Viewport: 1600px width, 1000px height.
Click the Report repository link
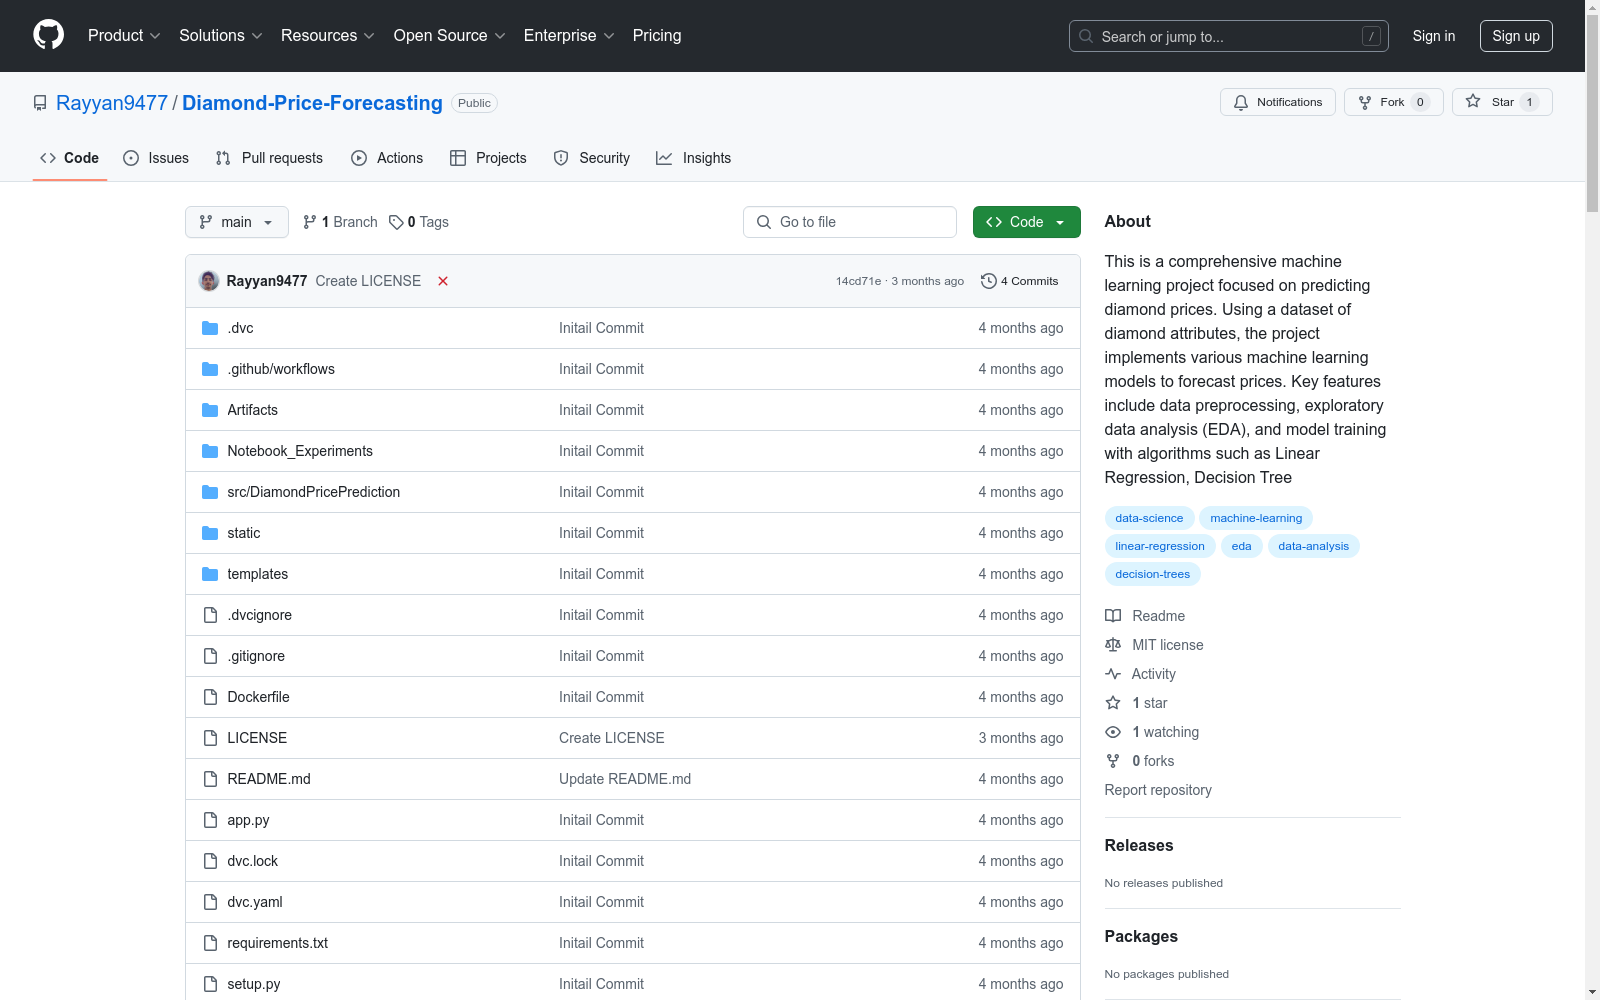tap(1158, 790)
